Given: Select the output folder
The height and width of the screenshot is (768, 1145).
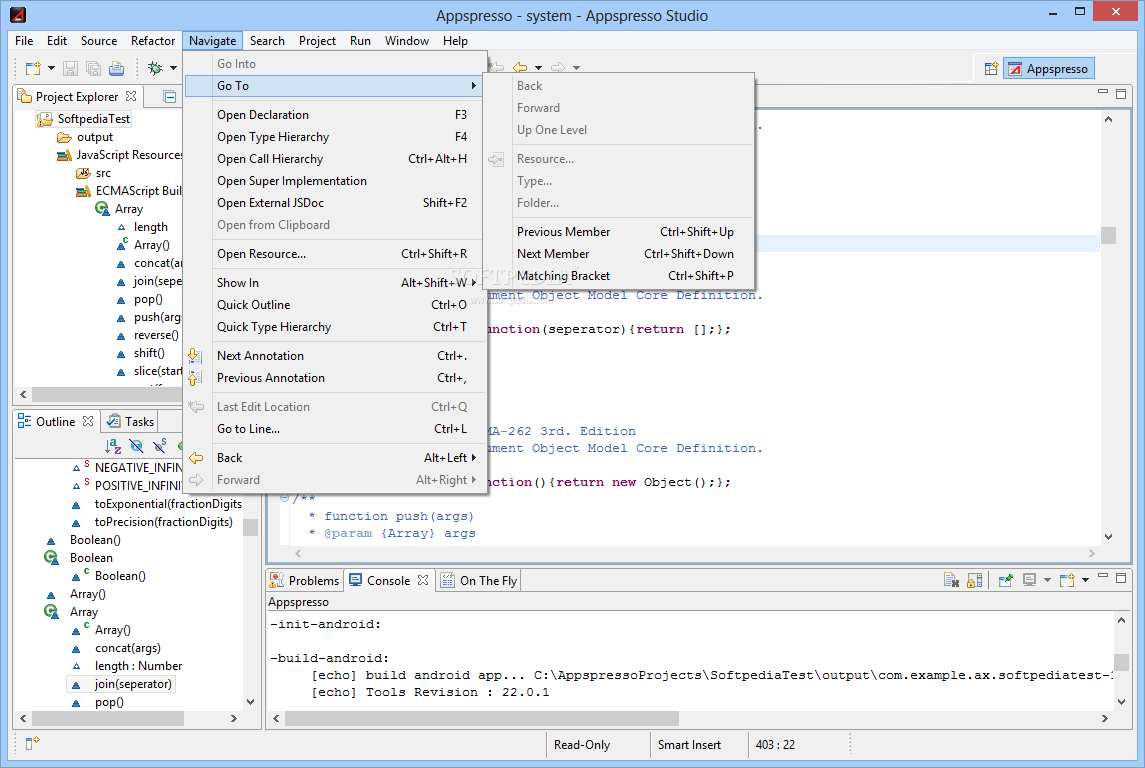Looking at the screenshot, I should (95, 137).
